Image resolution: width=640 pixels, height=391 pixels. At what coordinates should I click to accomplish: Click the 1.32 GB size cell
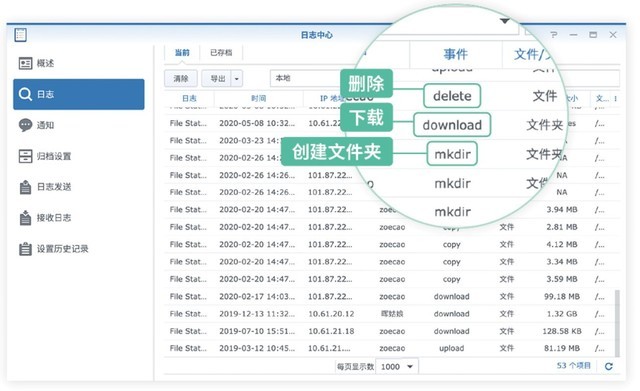coord(562,313)
